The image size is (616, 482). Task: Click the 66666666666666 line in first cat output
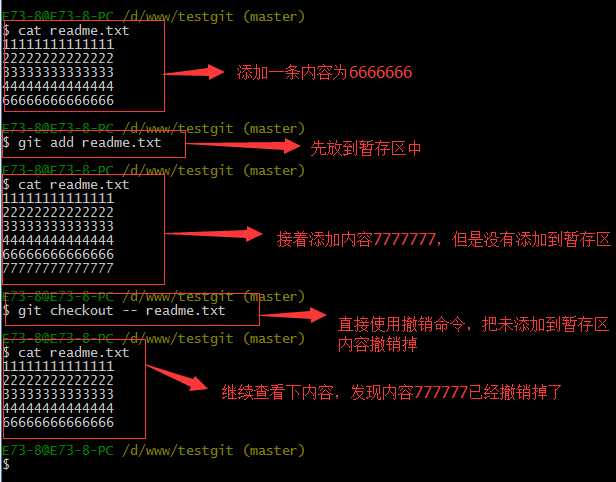click(58, 100)
